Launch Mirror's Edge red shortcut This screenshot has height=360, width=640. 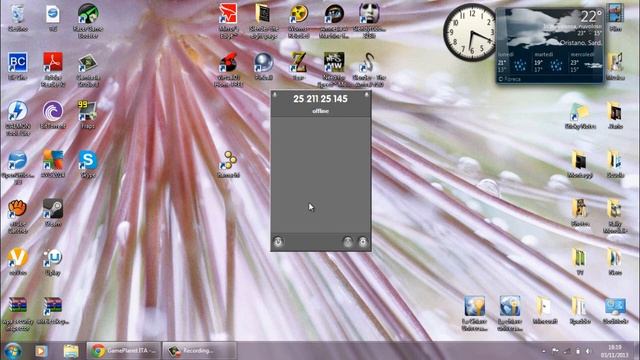[229, 20]
